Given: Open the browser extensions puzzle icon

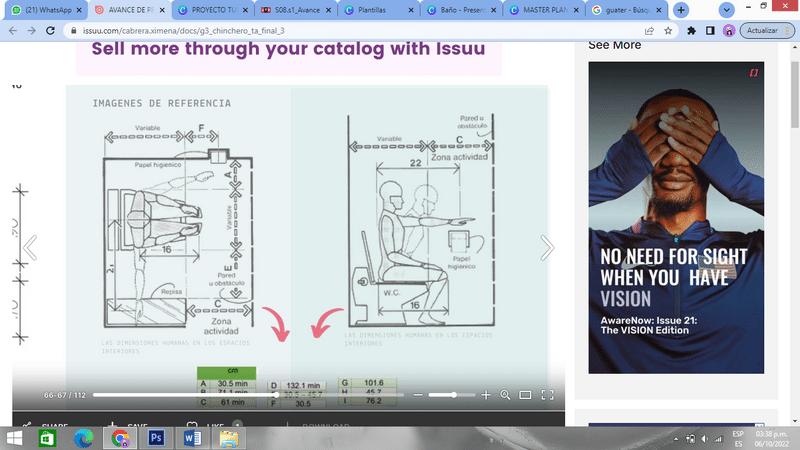Looking at the screenshot, I should 691,31.
